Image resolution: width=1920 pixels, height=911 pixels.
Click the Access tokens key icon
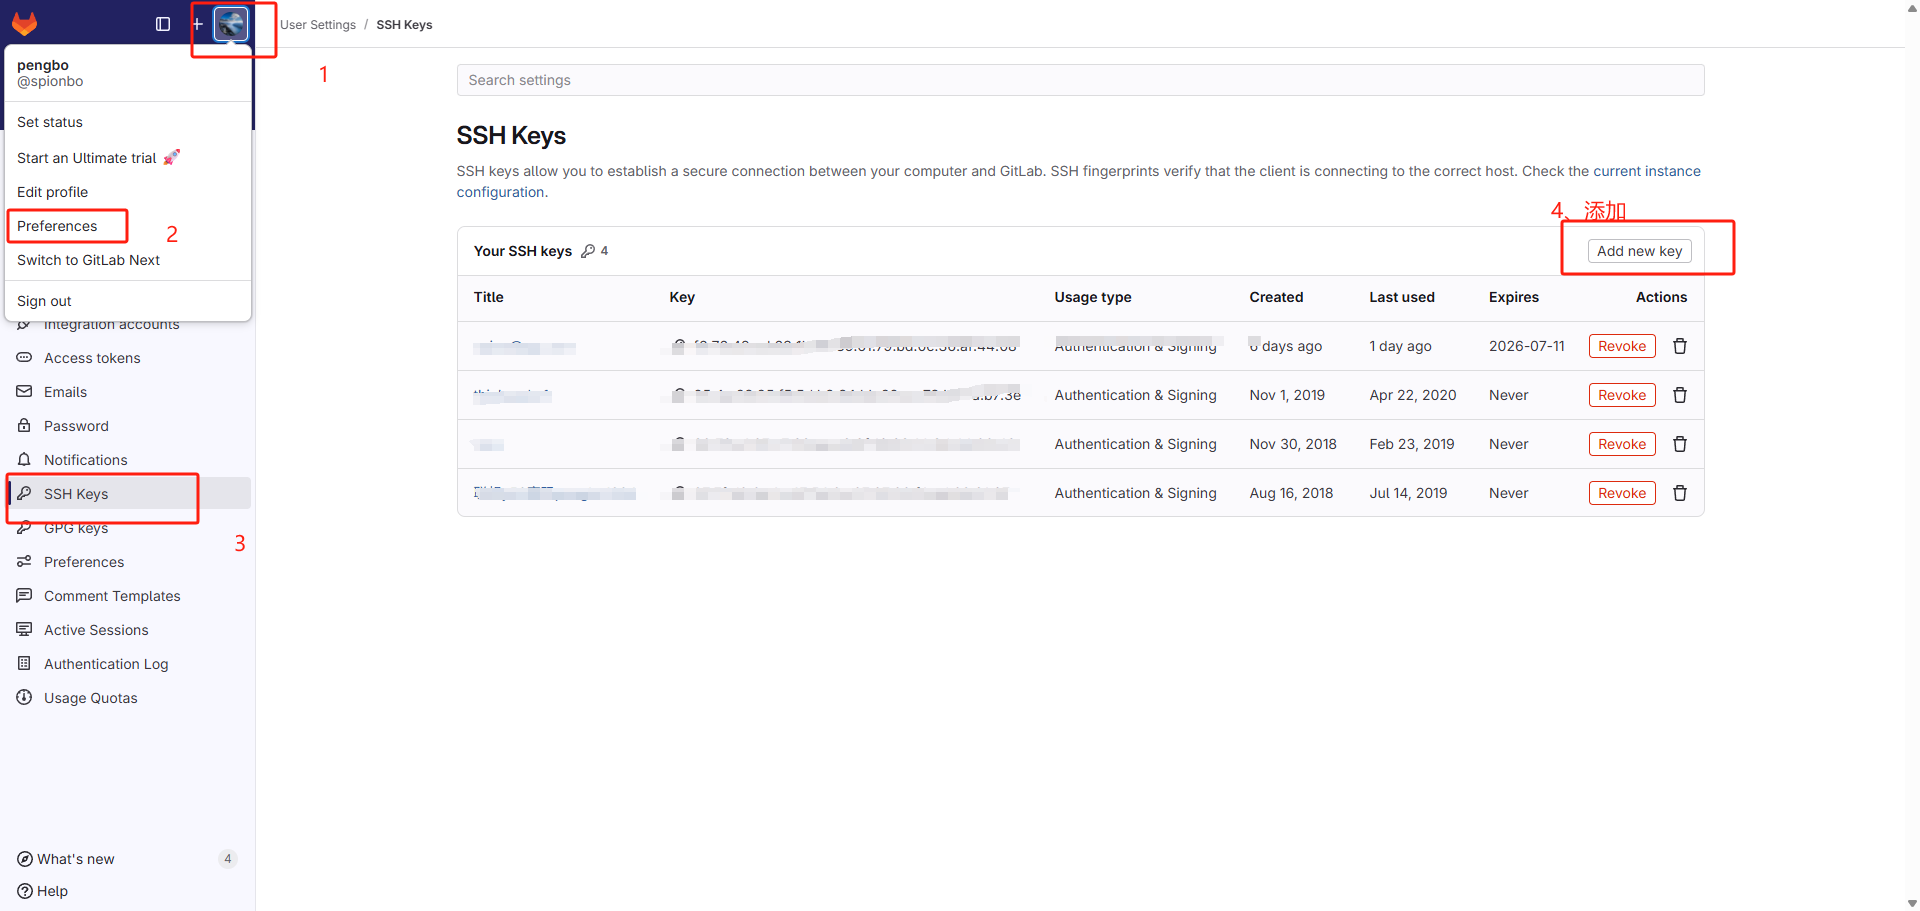tap(24, 357)
